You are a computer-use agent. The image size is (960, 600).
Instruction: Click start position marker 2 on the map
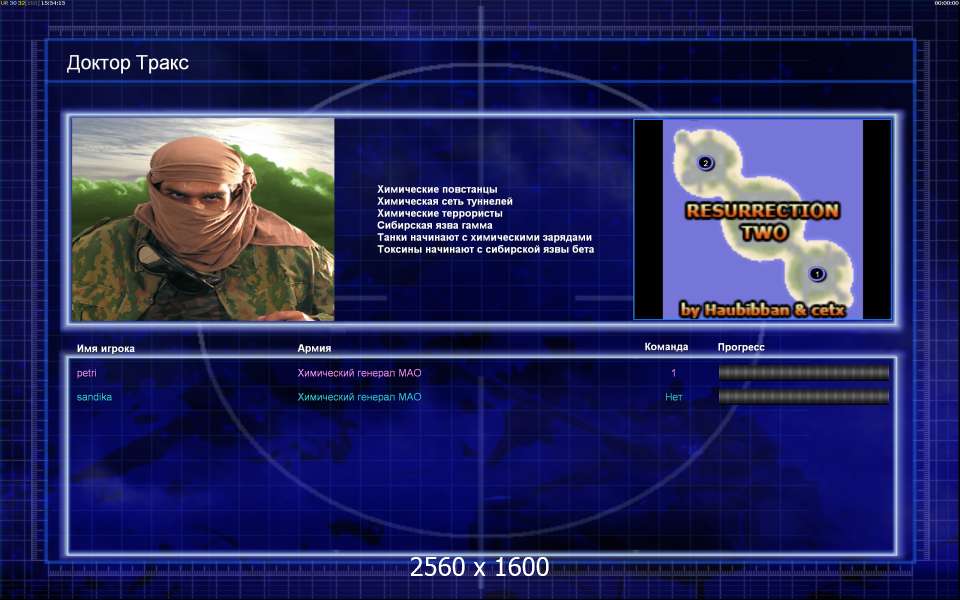[705, 163]
